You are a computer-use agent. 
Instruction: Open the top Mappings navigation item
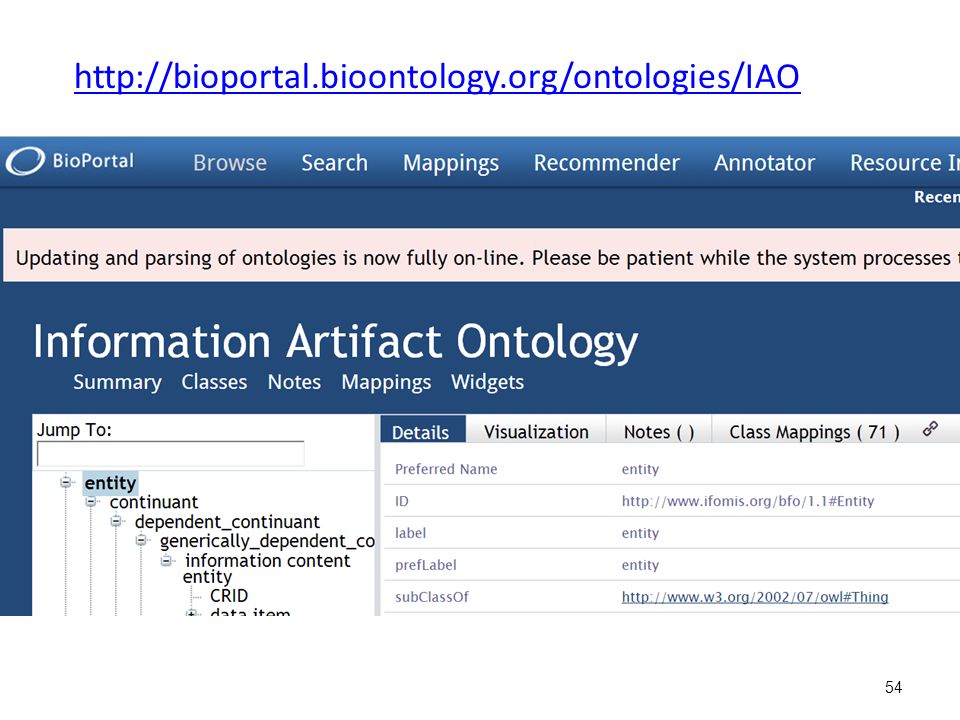click(x=451, y=163)
